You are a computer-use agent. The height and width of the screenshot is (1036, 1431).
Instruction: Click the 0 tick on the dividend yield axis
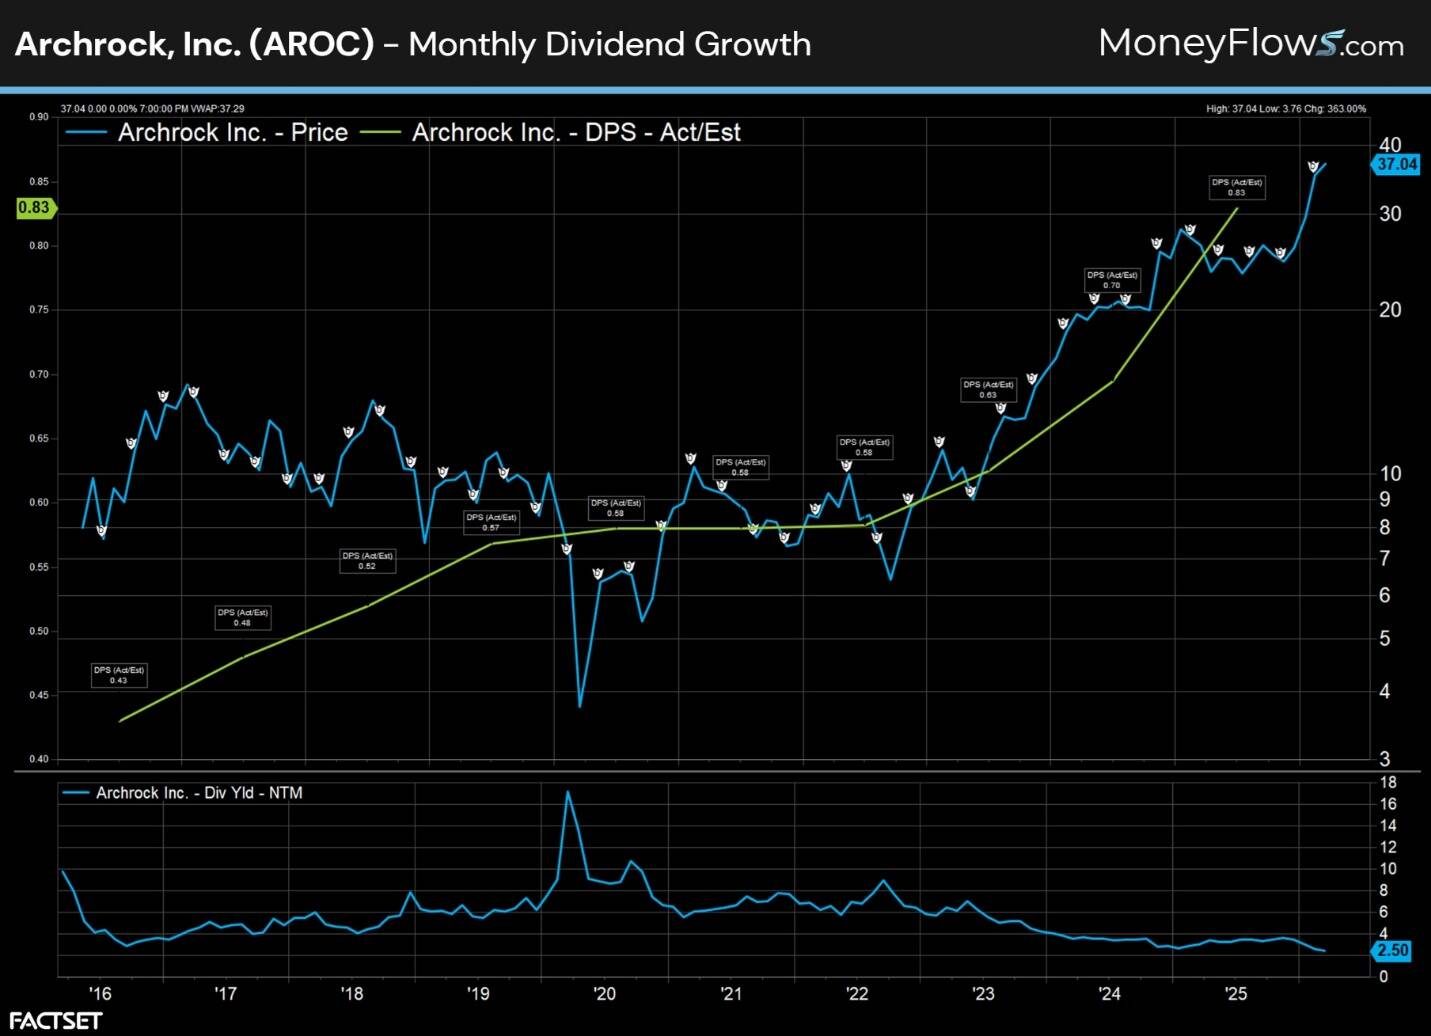tap(1384, 977)
